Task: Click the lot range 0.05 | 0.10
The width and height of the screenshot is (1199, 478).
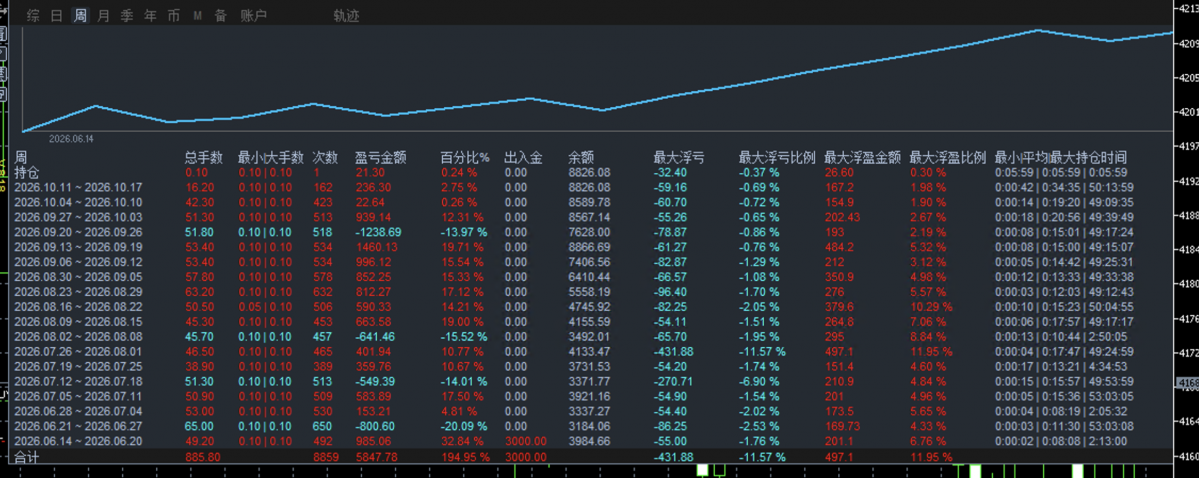Action: tap(265, 307)
